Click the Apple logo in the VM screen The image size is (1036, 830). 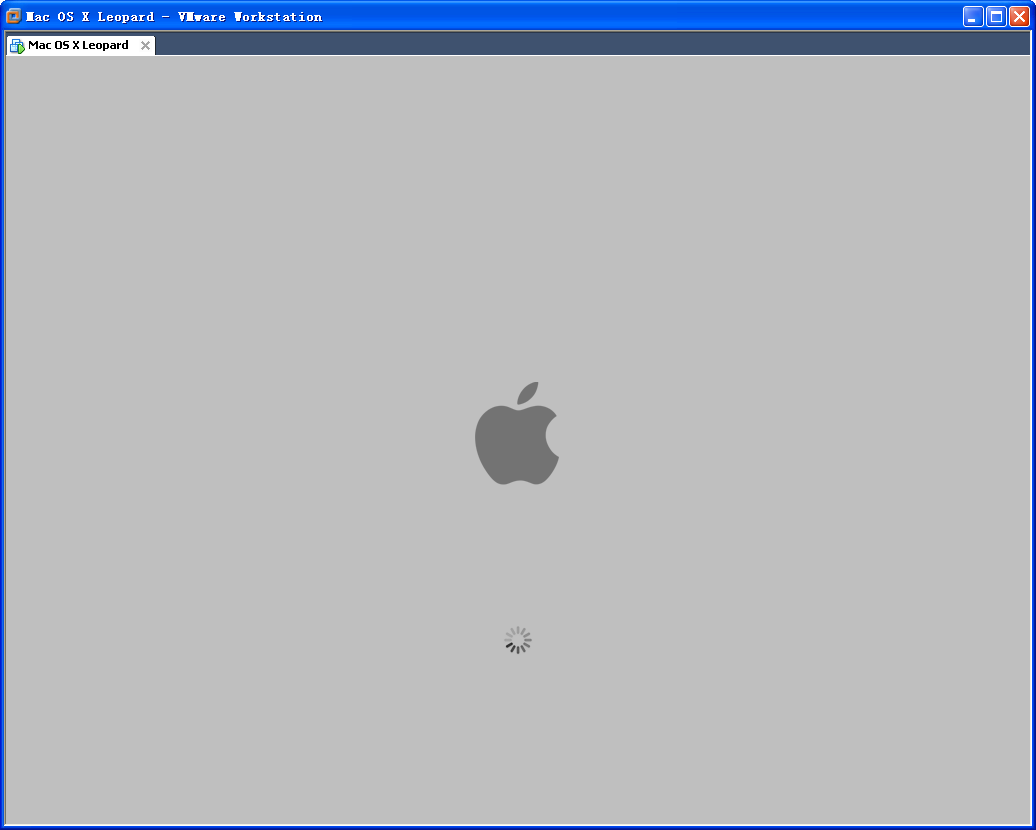(517, 433)
